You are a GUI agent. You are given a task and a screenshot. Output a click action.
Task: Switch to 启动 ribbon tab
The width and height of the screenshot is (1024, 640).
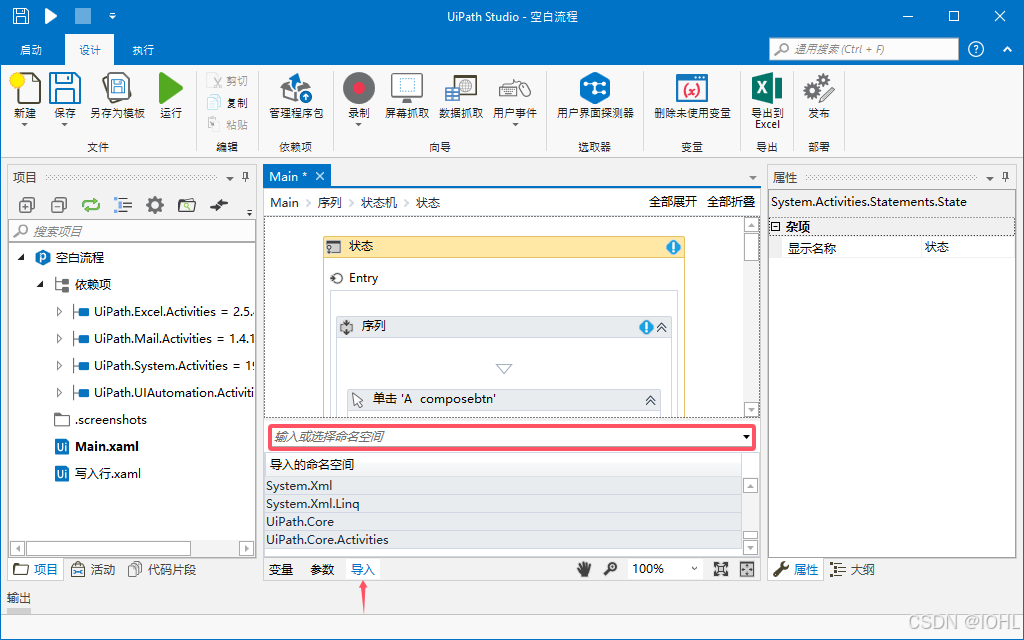[31, 50]
